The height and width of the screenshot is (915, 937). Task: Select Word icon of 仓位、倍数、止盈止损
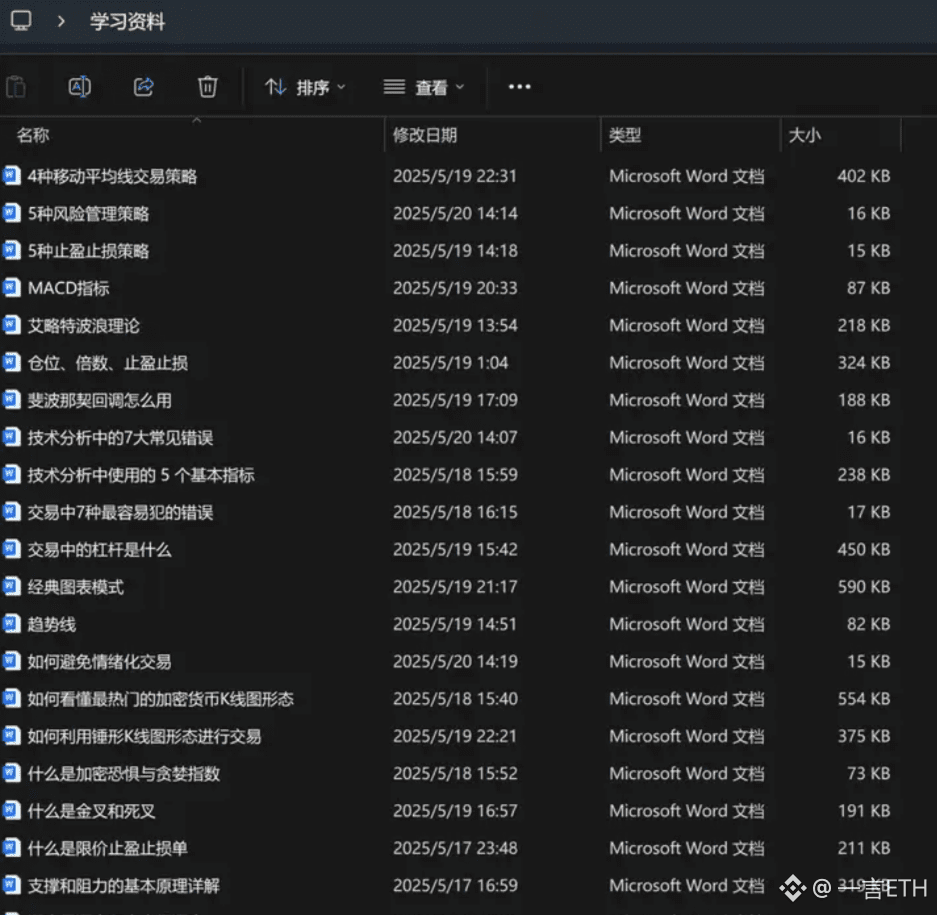(11, 363)
